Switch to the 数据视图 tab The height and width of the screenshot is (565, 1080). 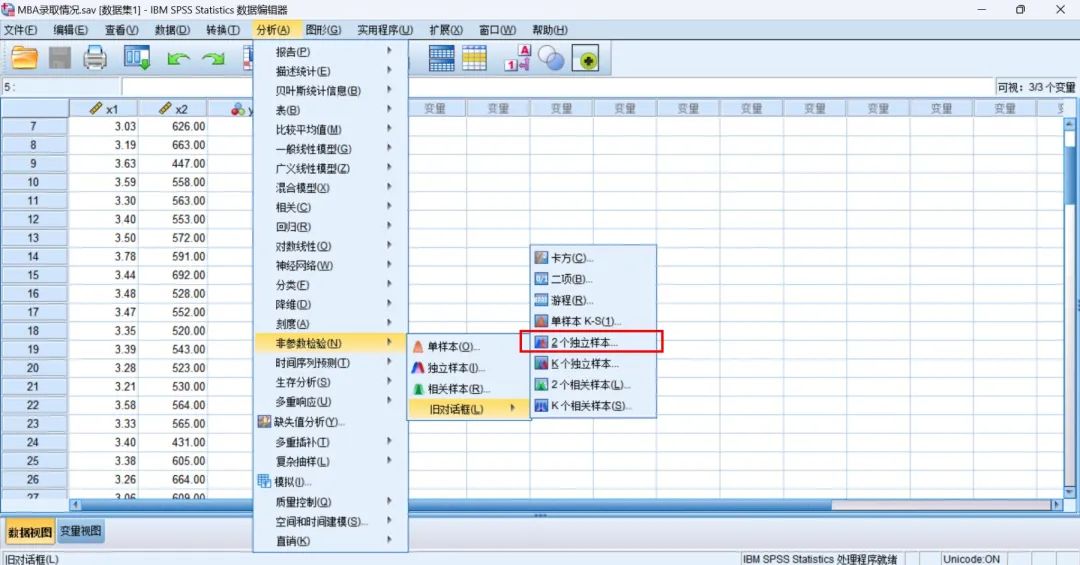(30, 532)
